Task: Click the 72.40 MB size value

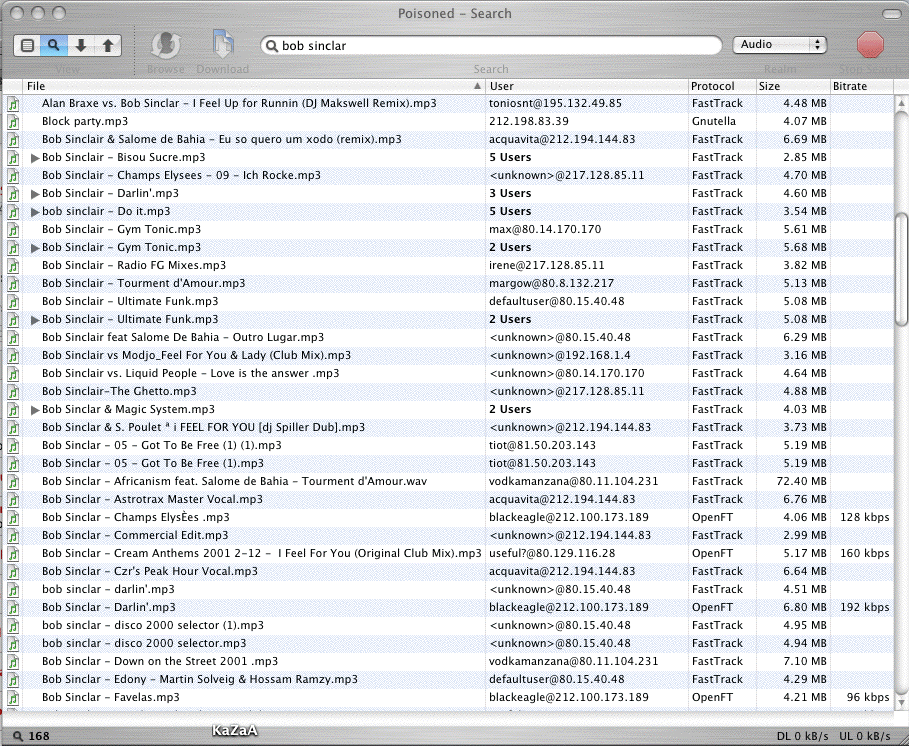Action: (801, 481)
